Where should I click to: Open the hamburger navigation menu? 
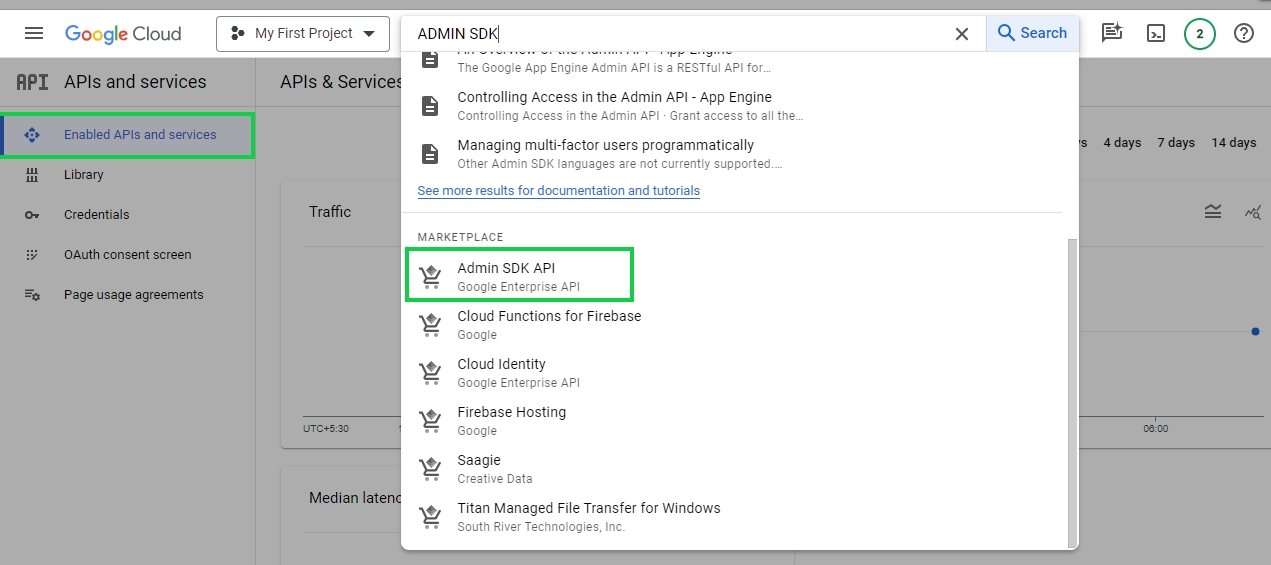tap(34, 33)
